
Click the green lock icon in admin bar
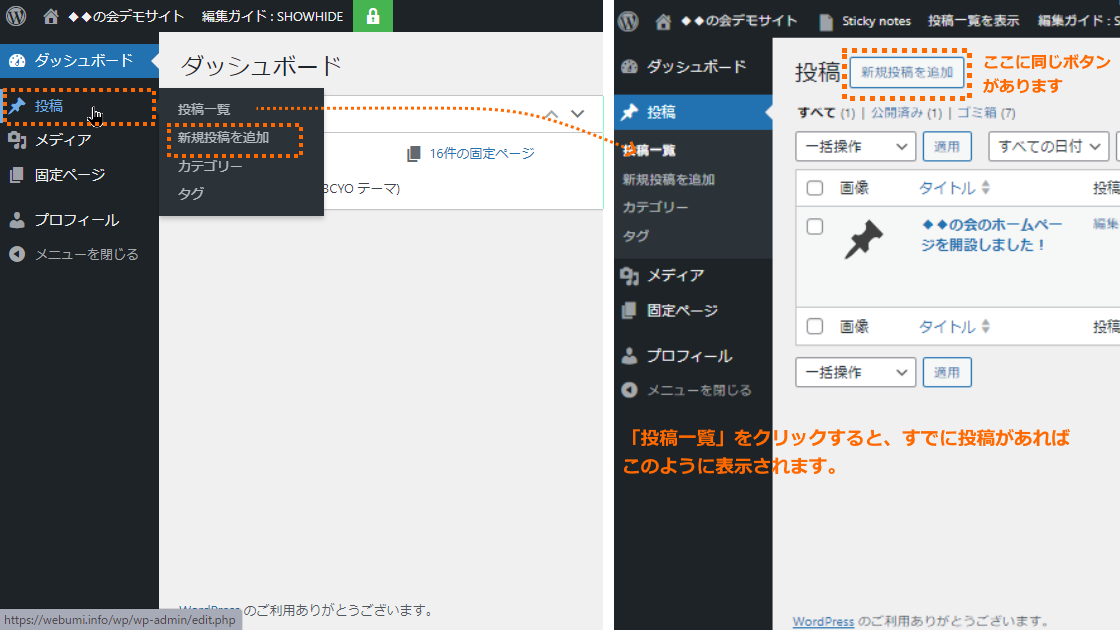pos(373,16)
